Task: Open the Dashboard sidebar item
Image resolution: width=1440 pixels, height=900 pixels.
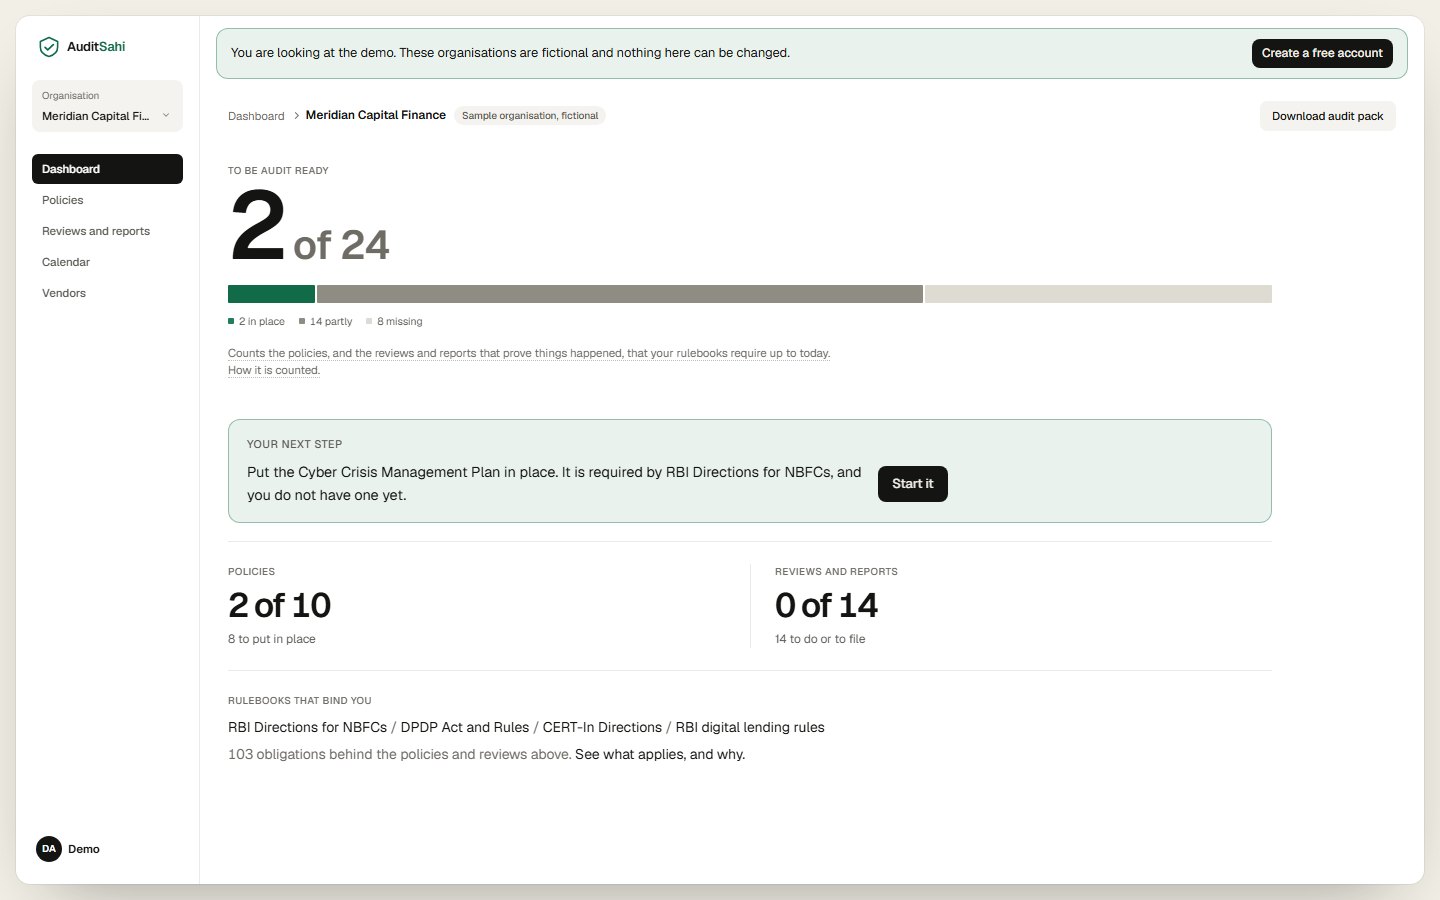Action: 107,169
